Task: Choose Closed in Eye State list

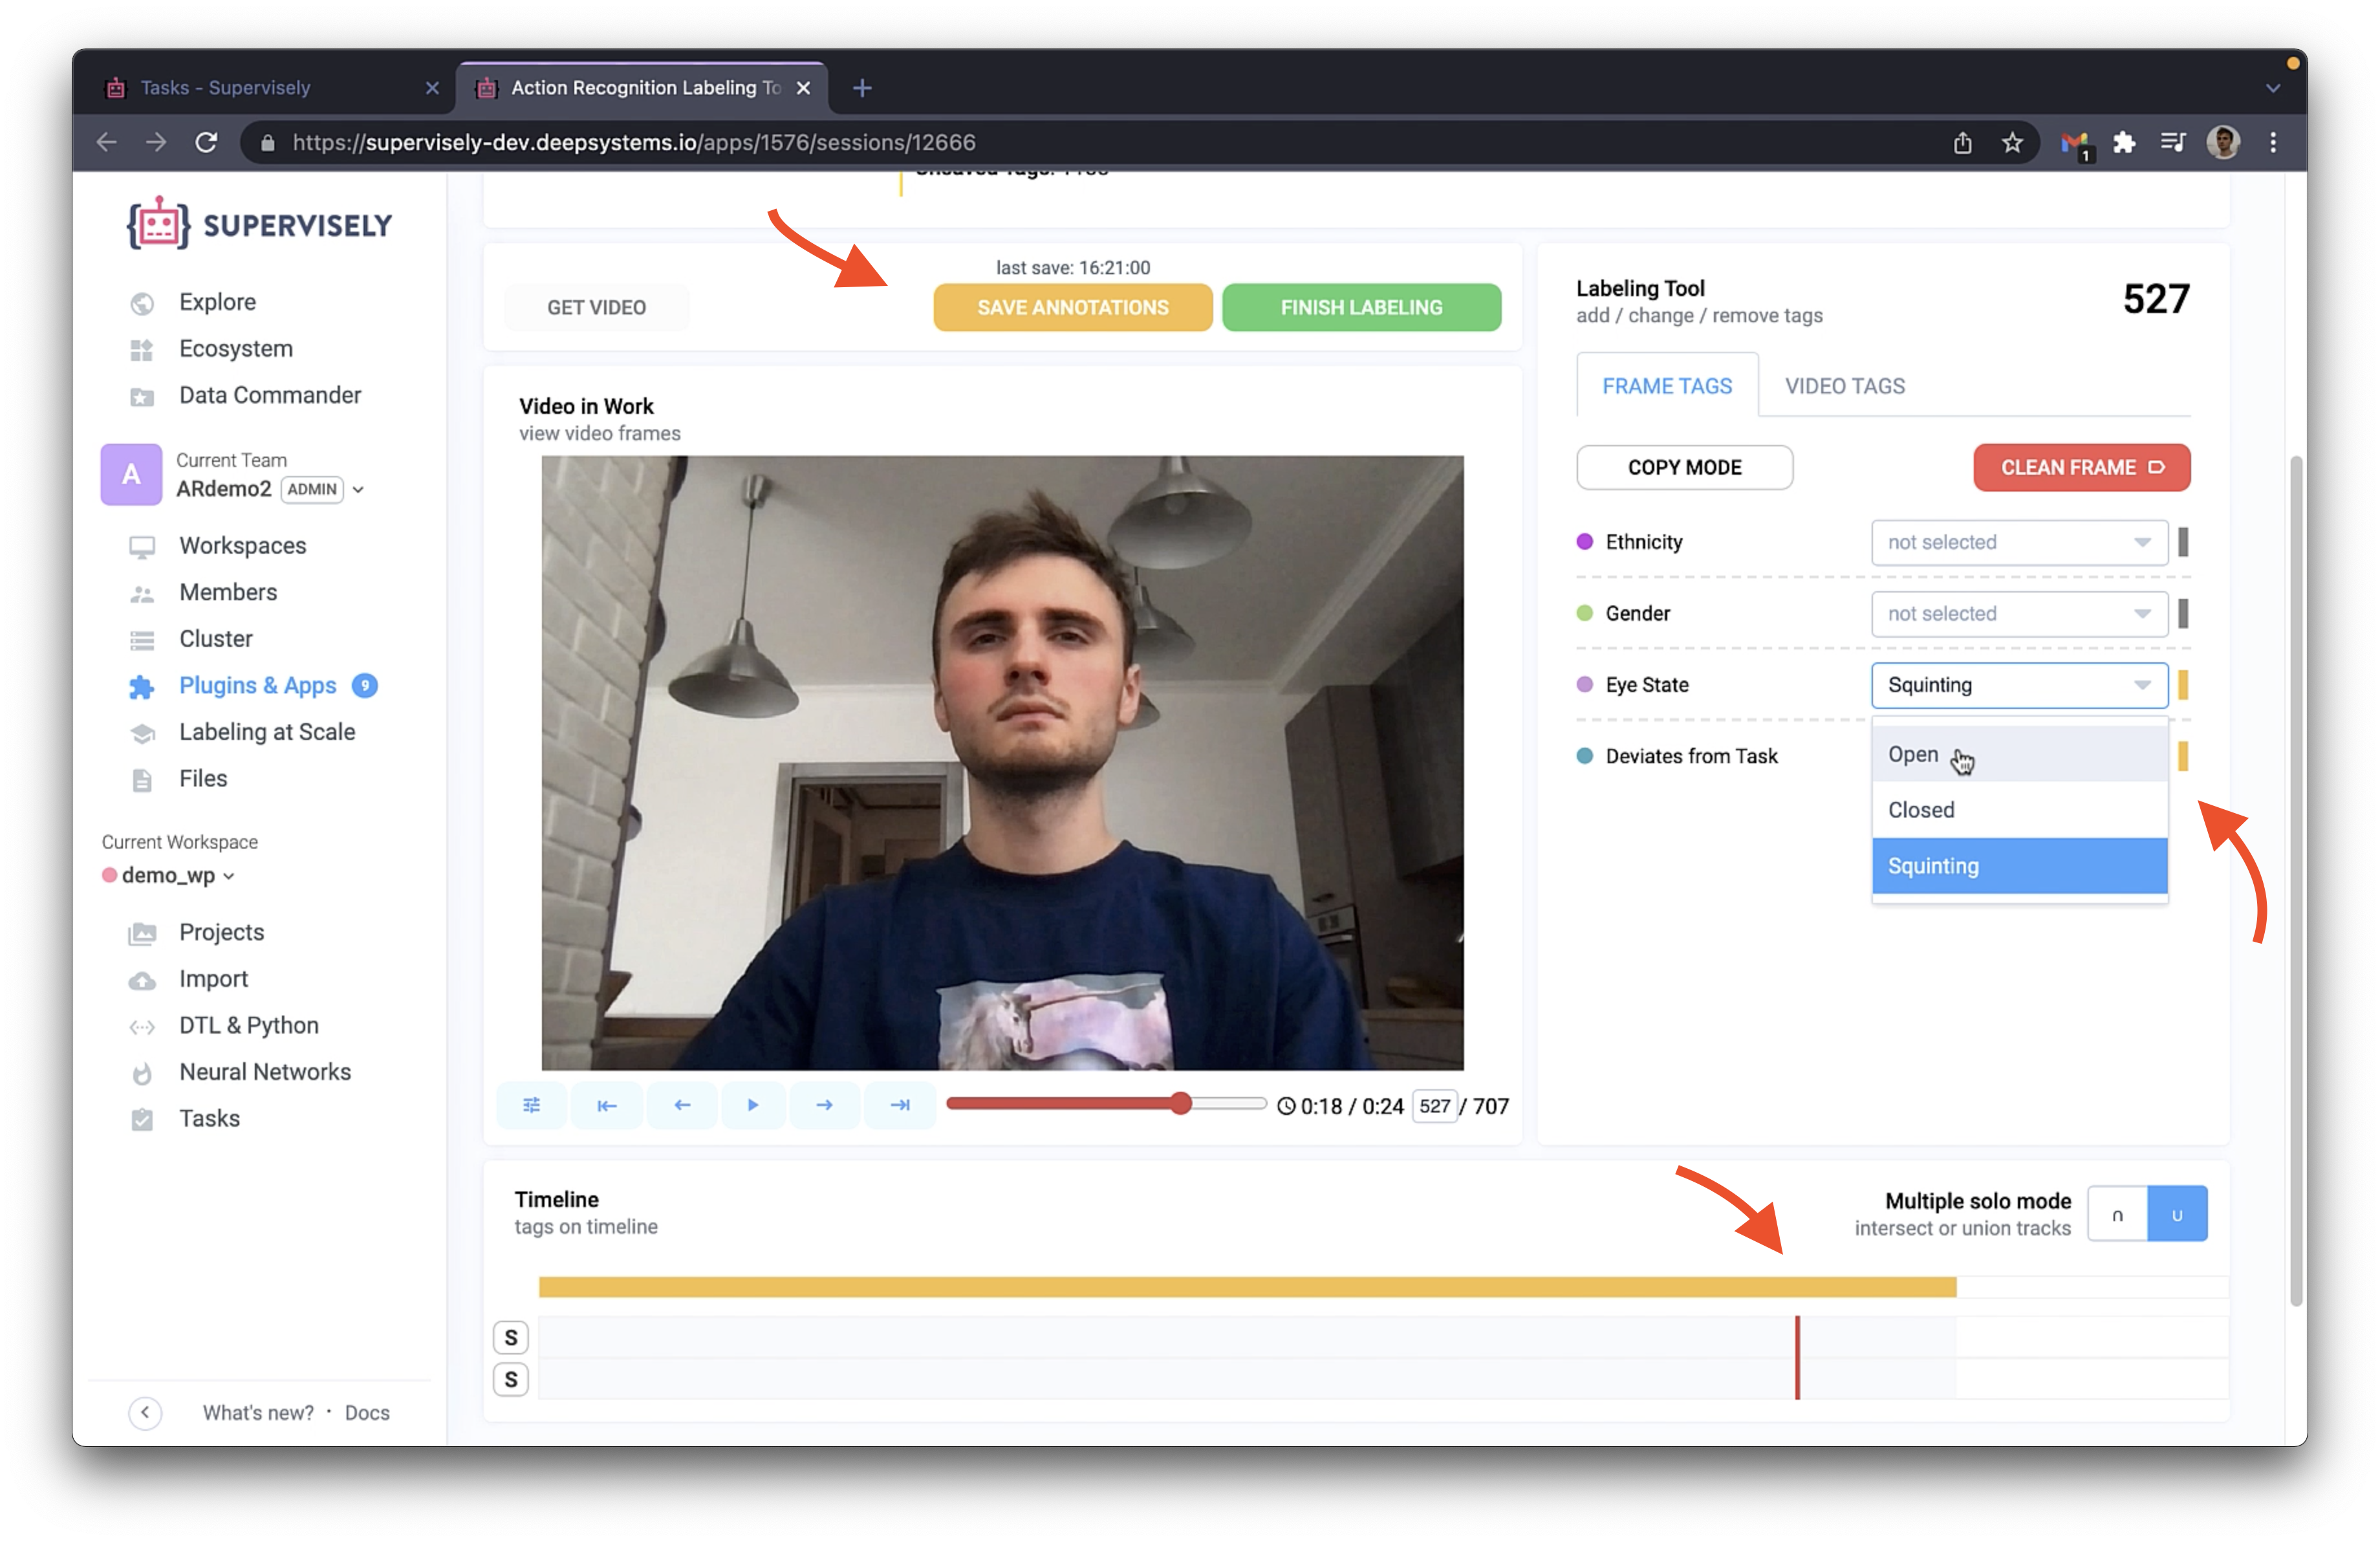Action: [x=2019, y=810]
